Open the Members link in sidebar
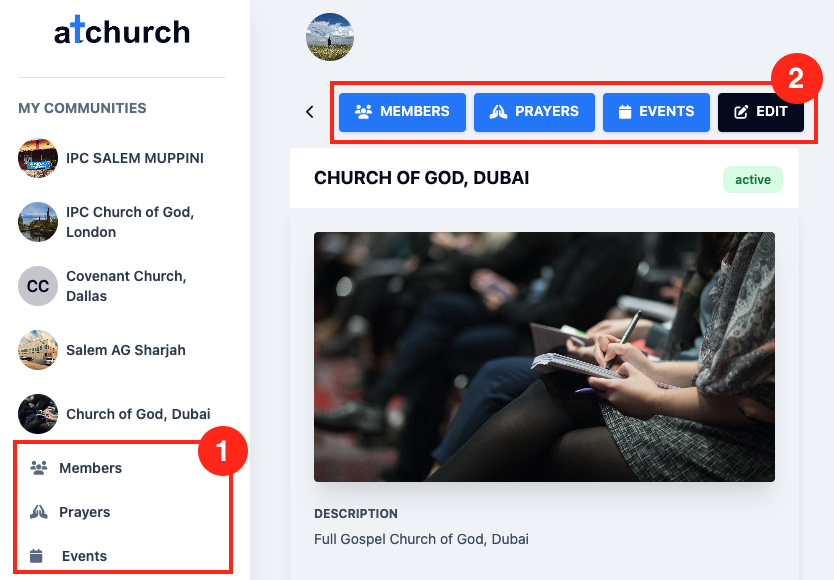834x580 pixels. pyautogui.click(x=90, y=468)
